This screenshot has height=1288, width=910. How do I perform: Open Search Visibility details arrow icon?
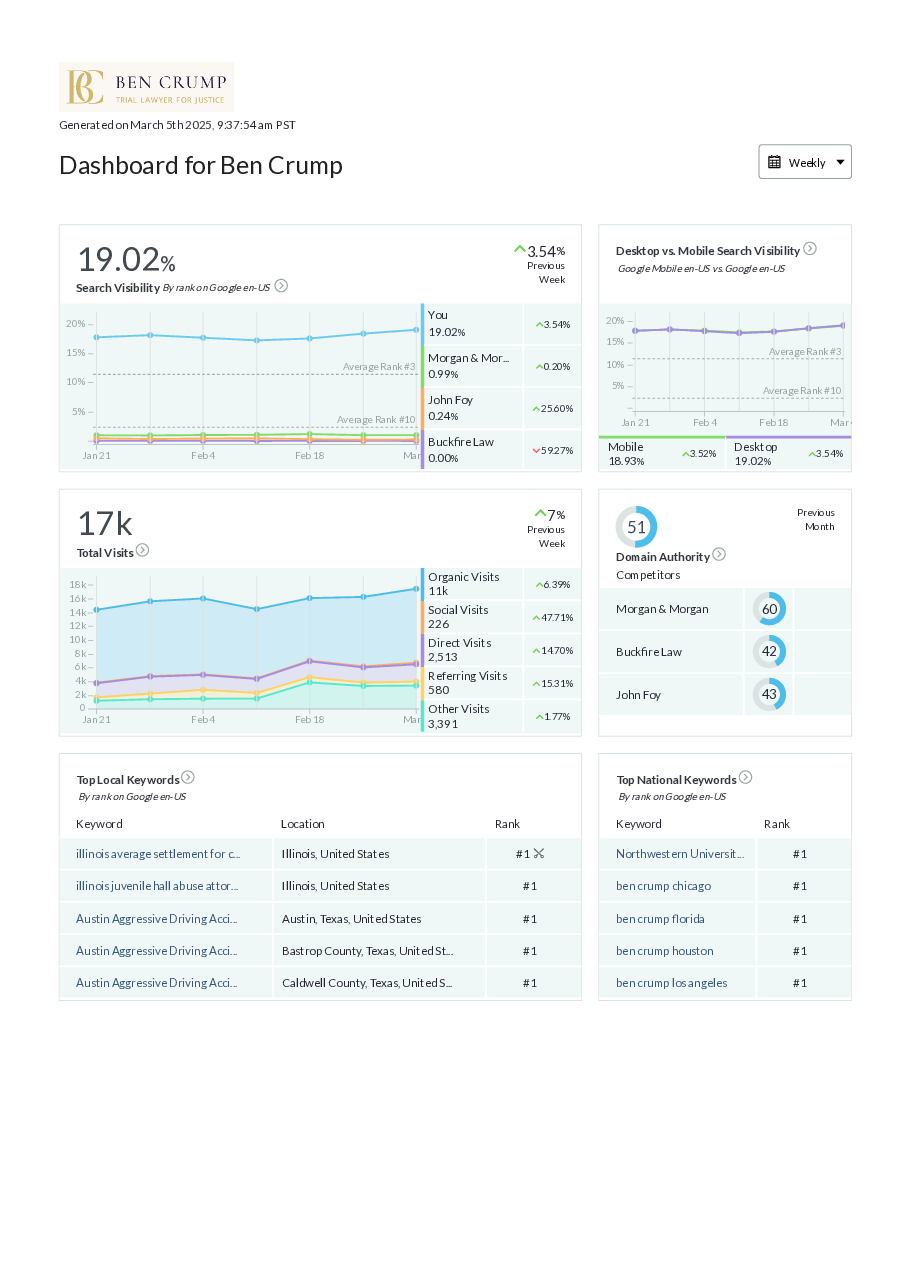[281, 286]
